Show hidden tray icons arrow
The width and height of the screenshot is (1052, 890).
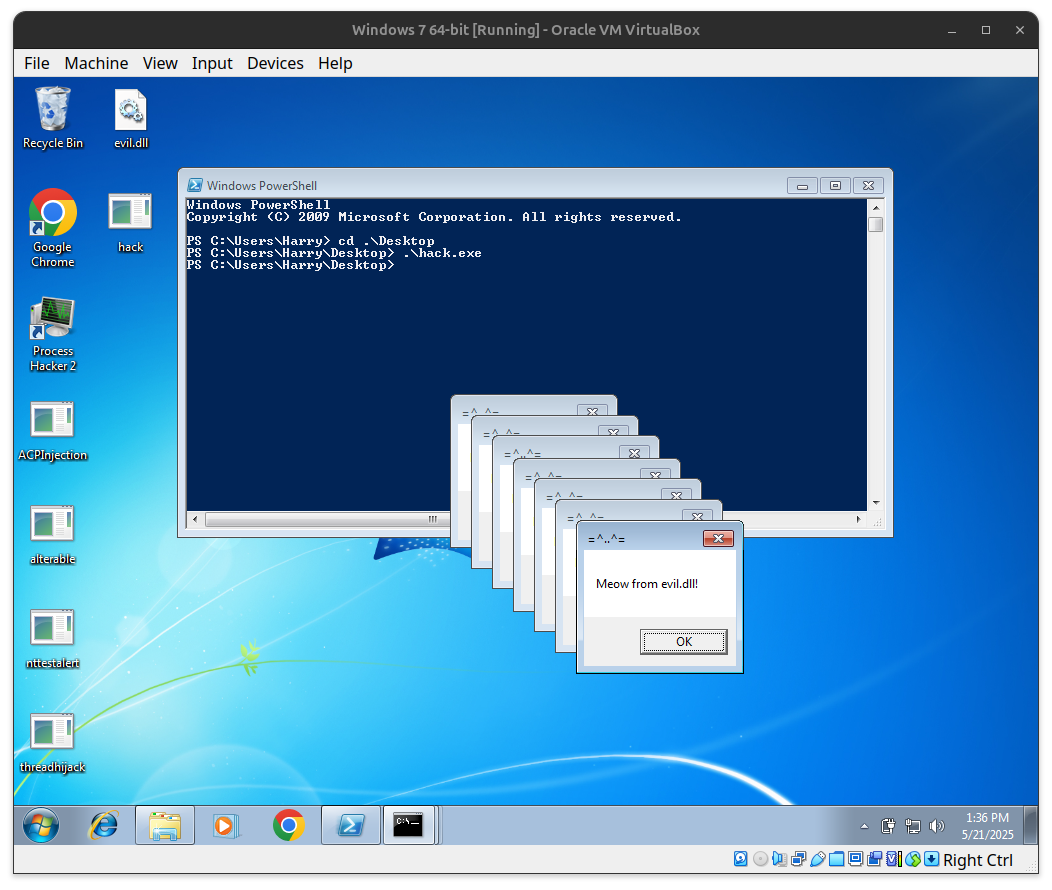[864, 826]
